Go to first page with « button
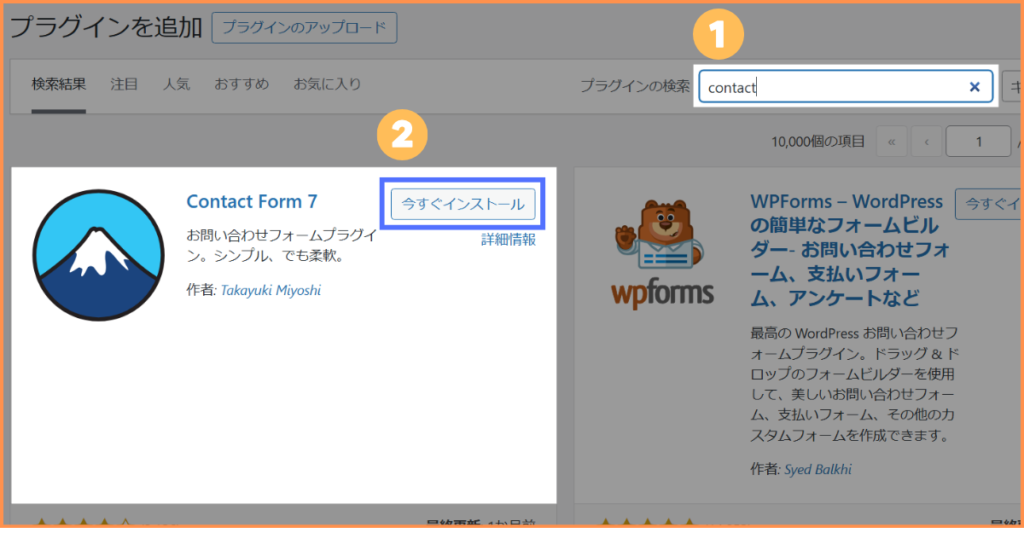Viewport: 1024px width, 533px height. (x=891, y=142)
